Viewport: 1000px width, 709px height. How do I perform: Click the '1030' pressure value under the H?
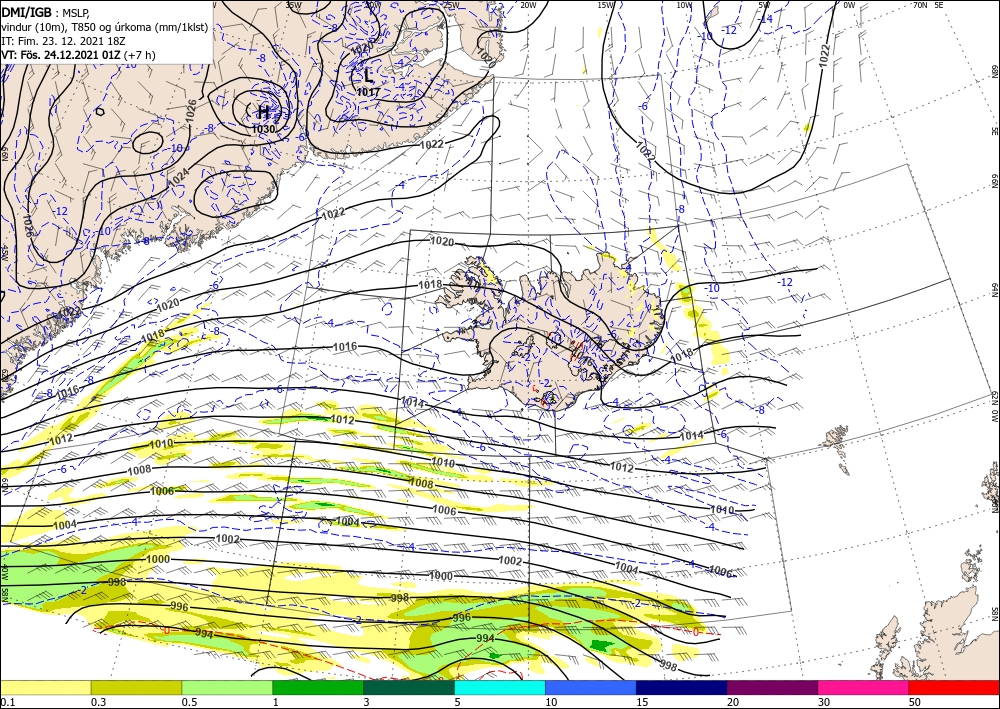pos(263,129)
